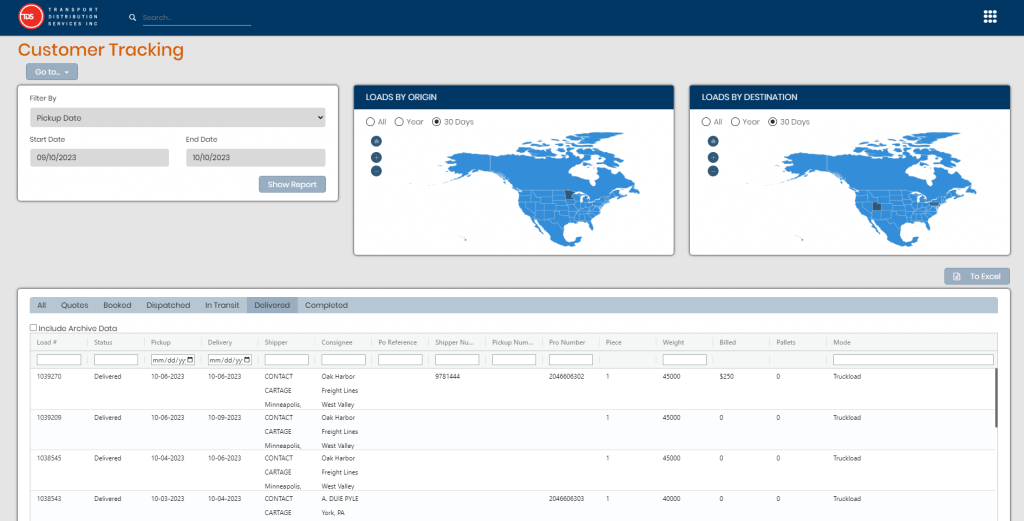Click the Start Date field
The height and width of the screenshot is (521, 1024).
pyautogui.click(x=99, y=157)
